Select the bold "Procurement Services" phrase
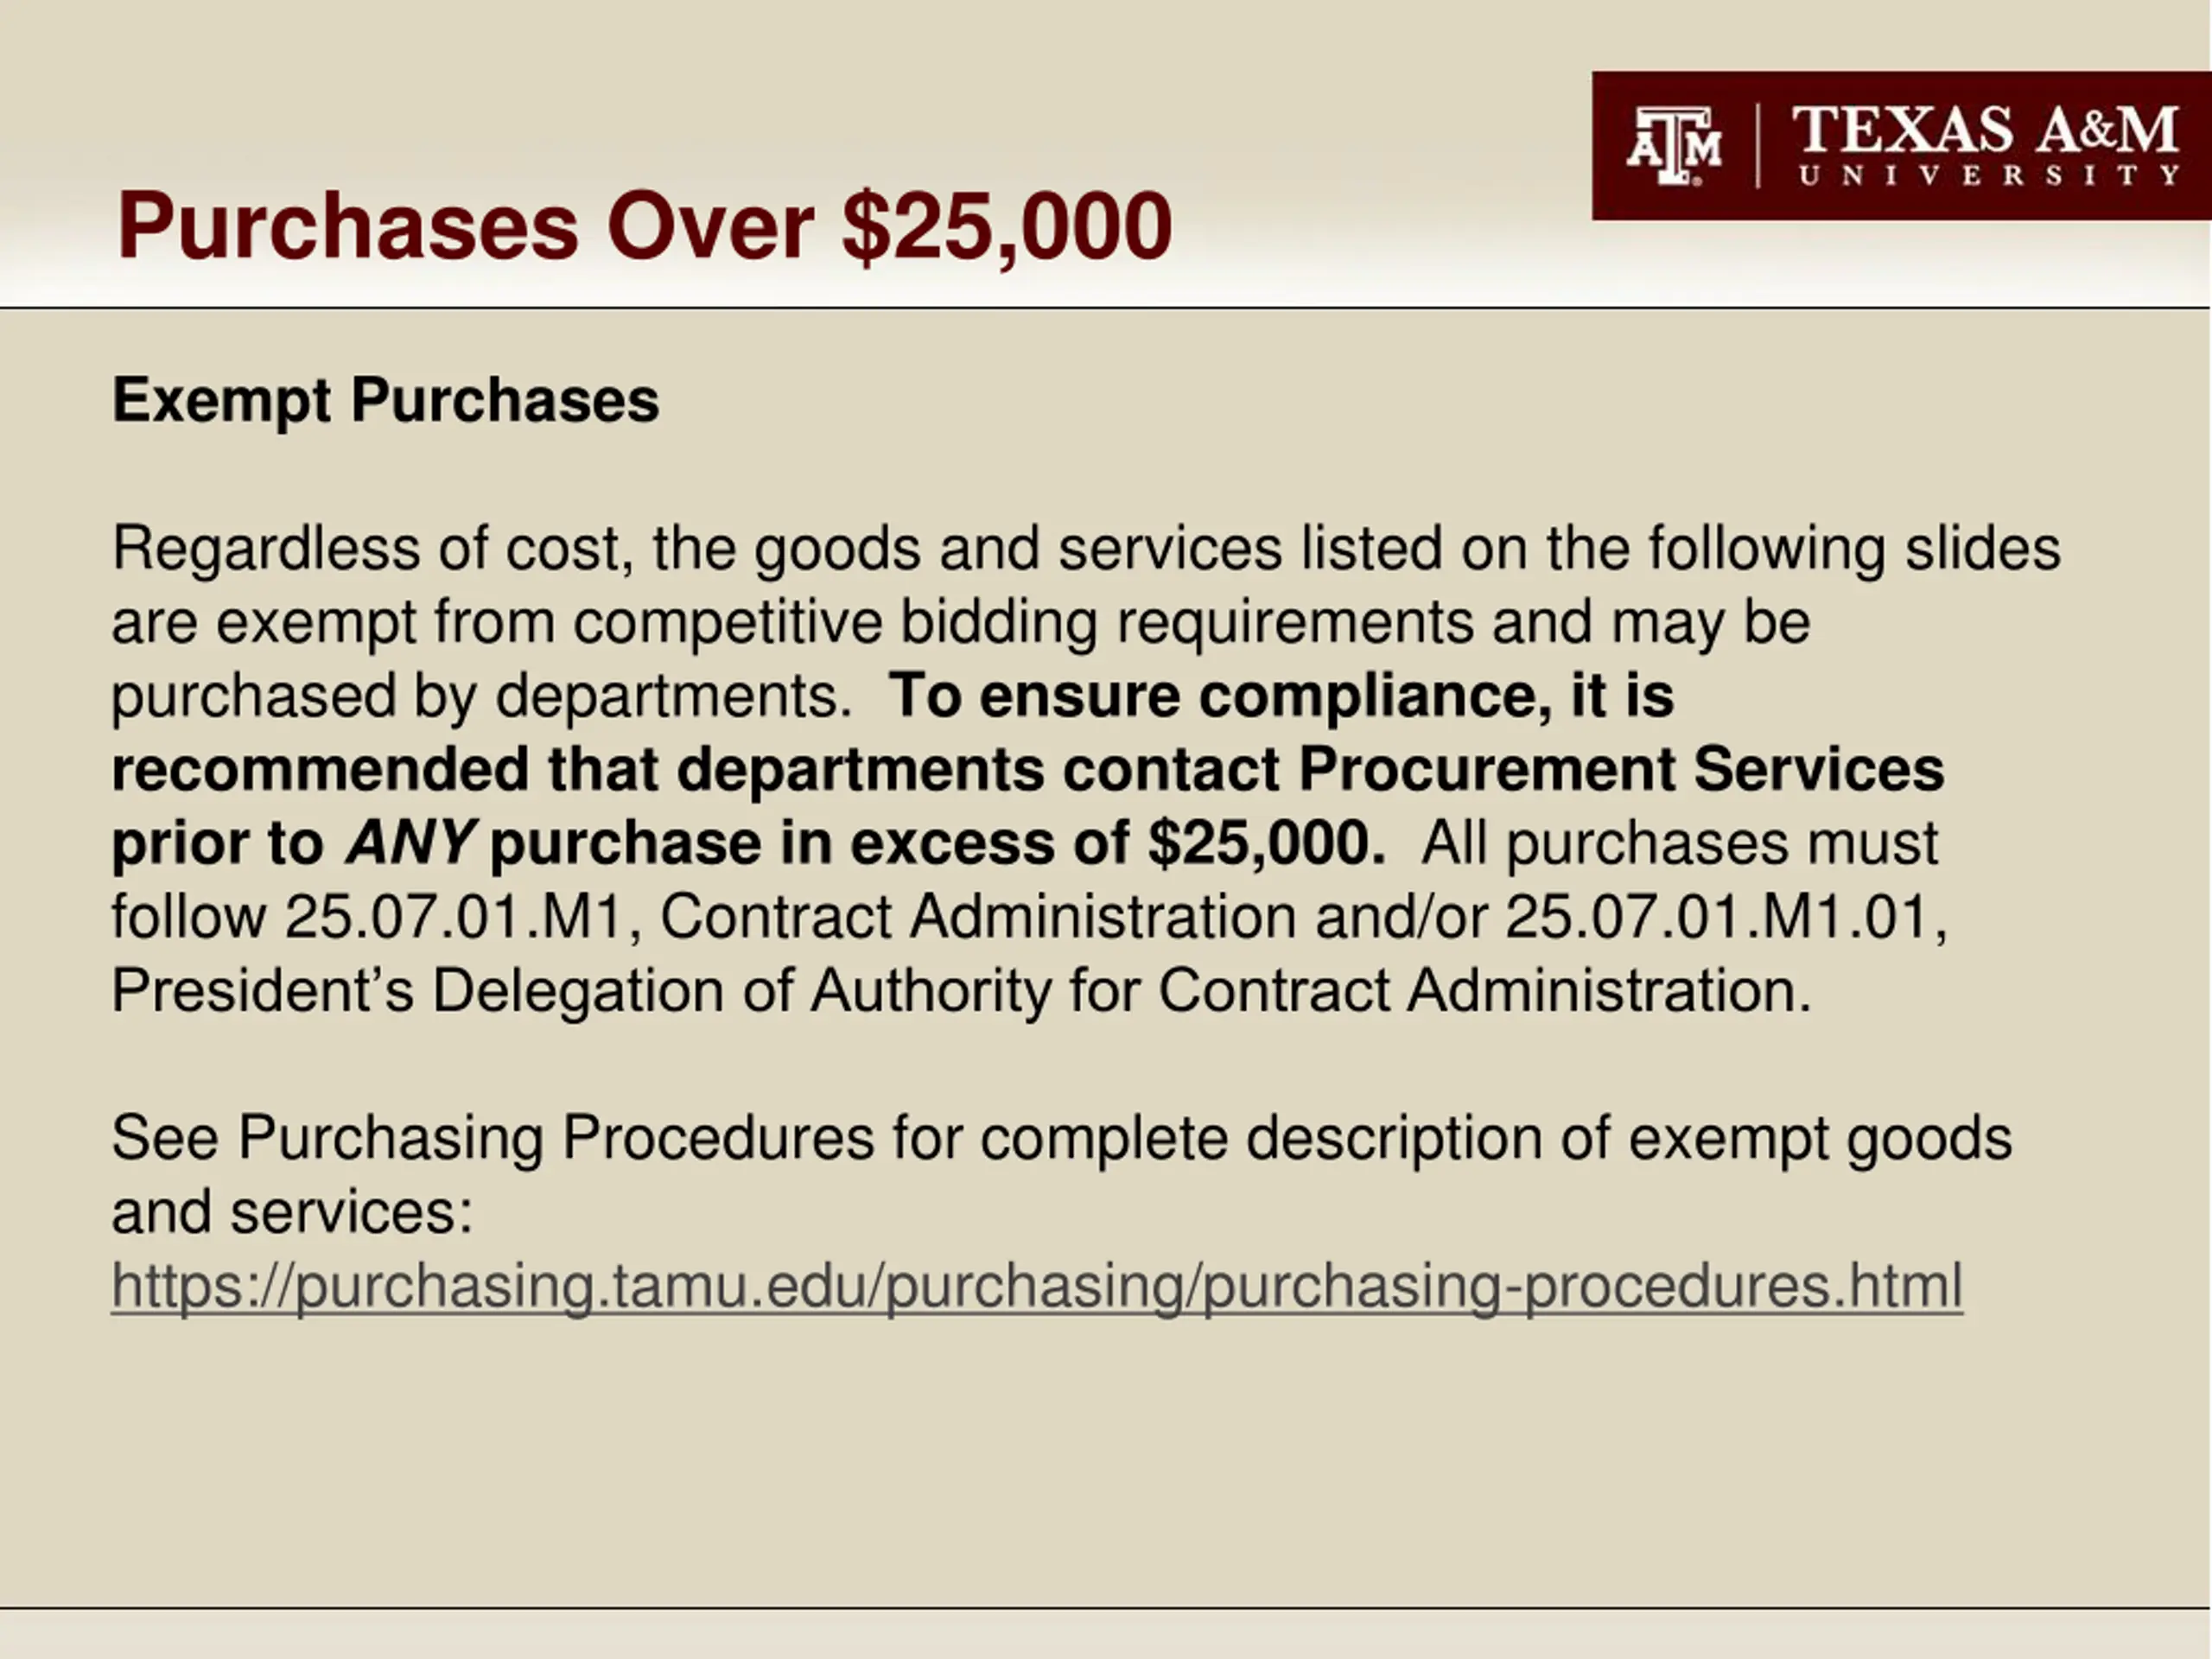 (x=1622, y=769)
